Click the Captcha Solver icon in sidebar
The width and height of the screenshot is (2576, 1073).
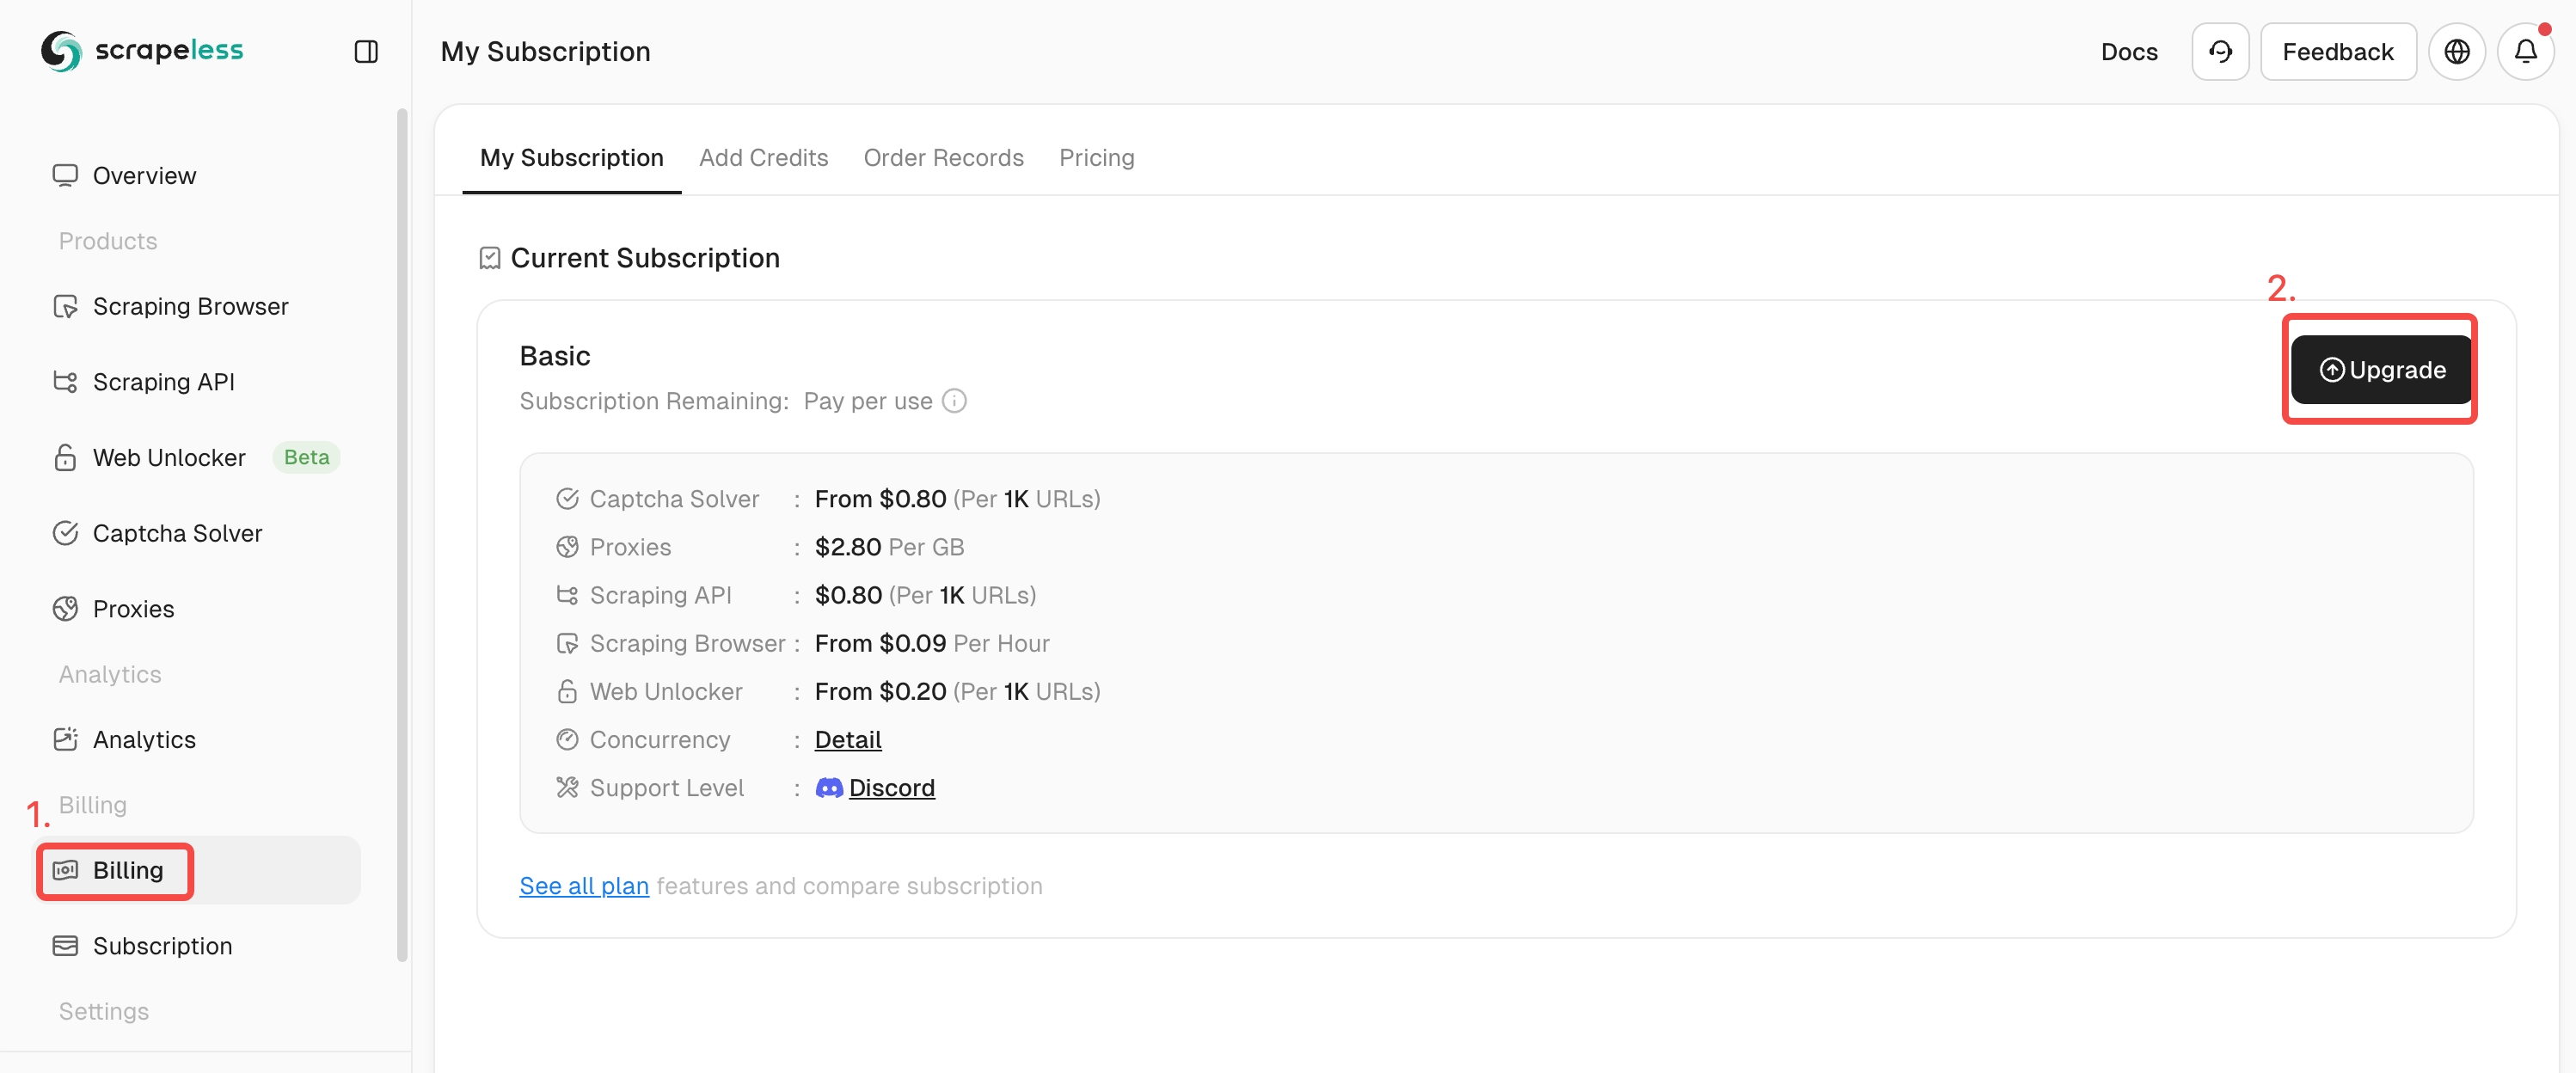[x=63, y=534]
